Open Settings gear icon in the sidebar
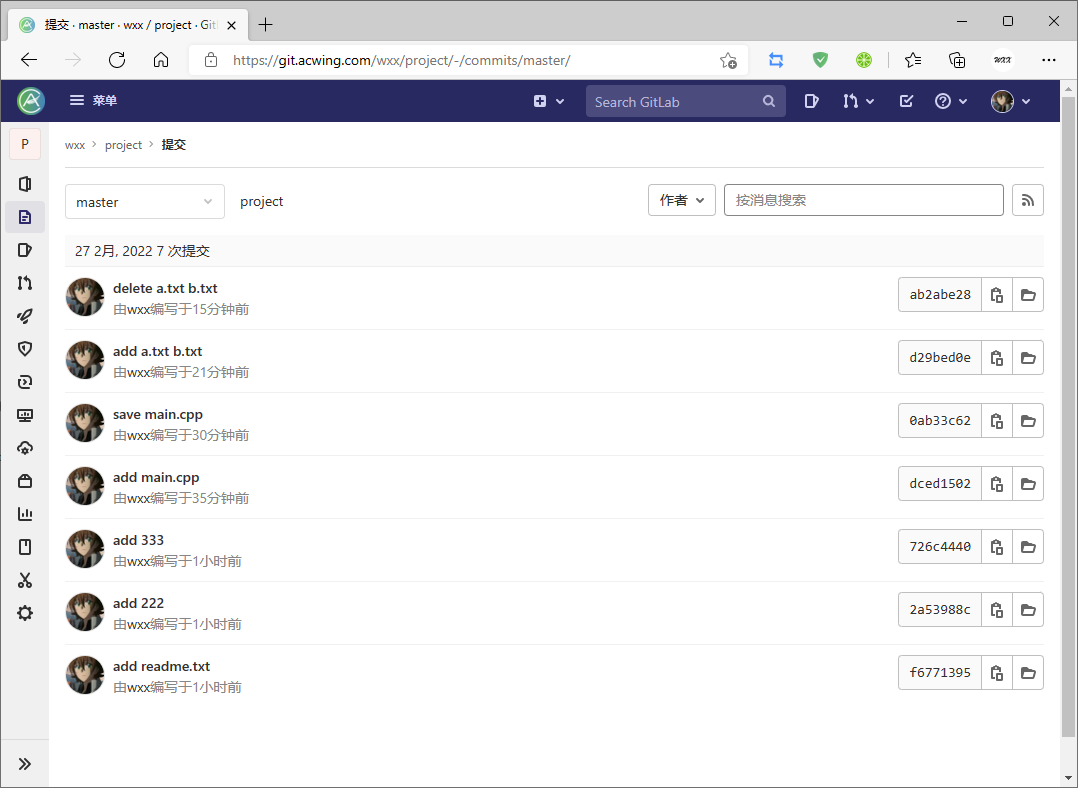1078x788 pixels. 25,613
